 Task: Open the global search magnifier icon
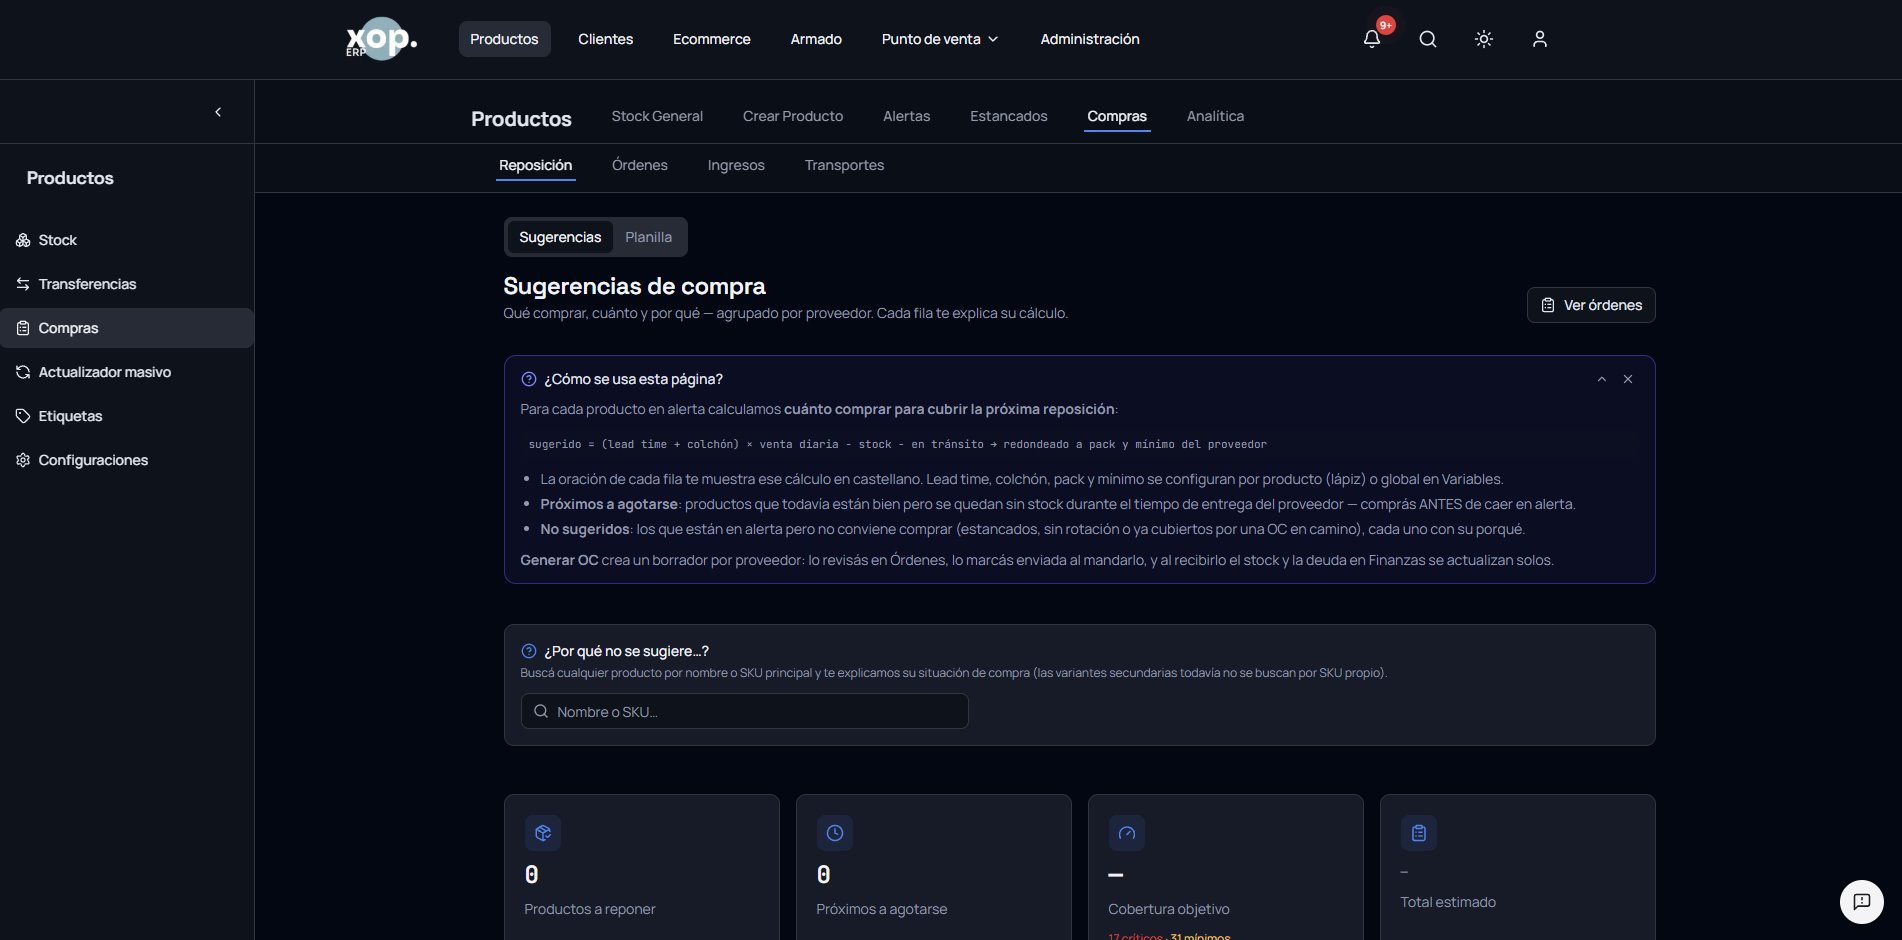1427,39
